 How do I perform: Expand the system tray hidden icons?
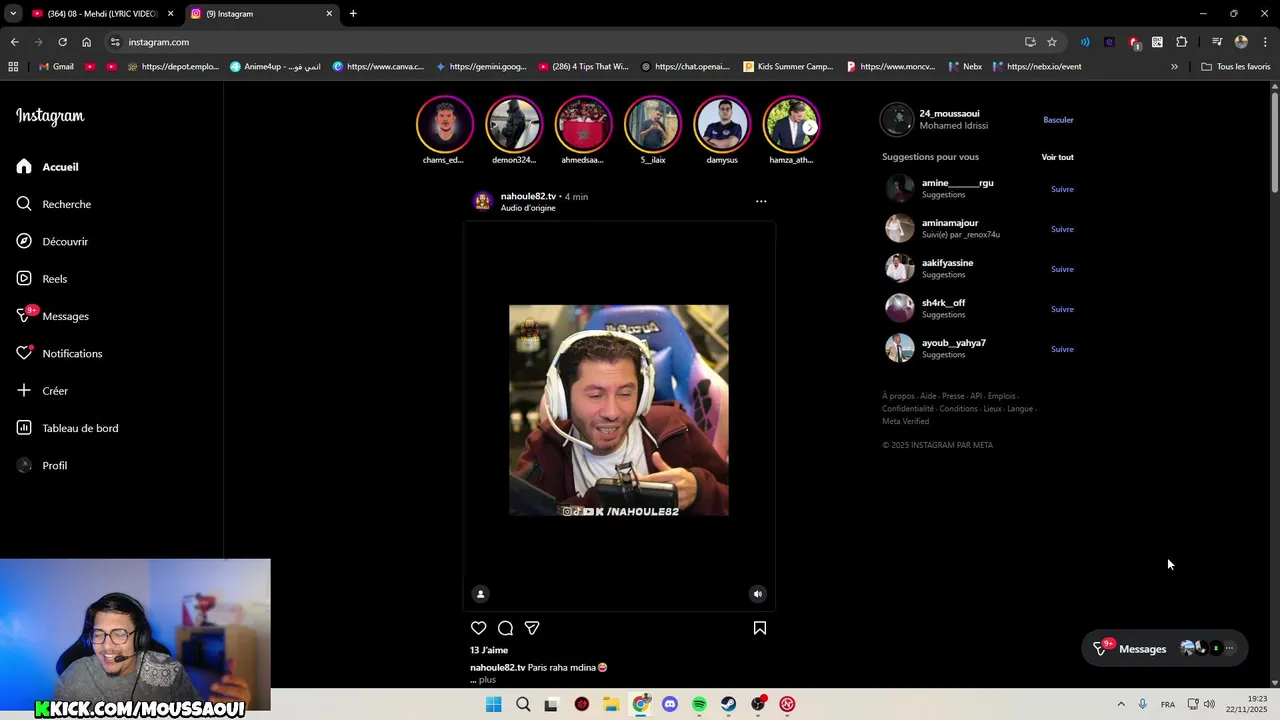tap(1120, 704)
